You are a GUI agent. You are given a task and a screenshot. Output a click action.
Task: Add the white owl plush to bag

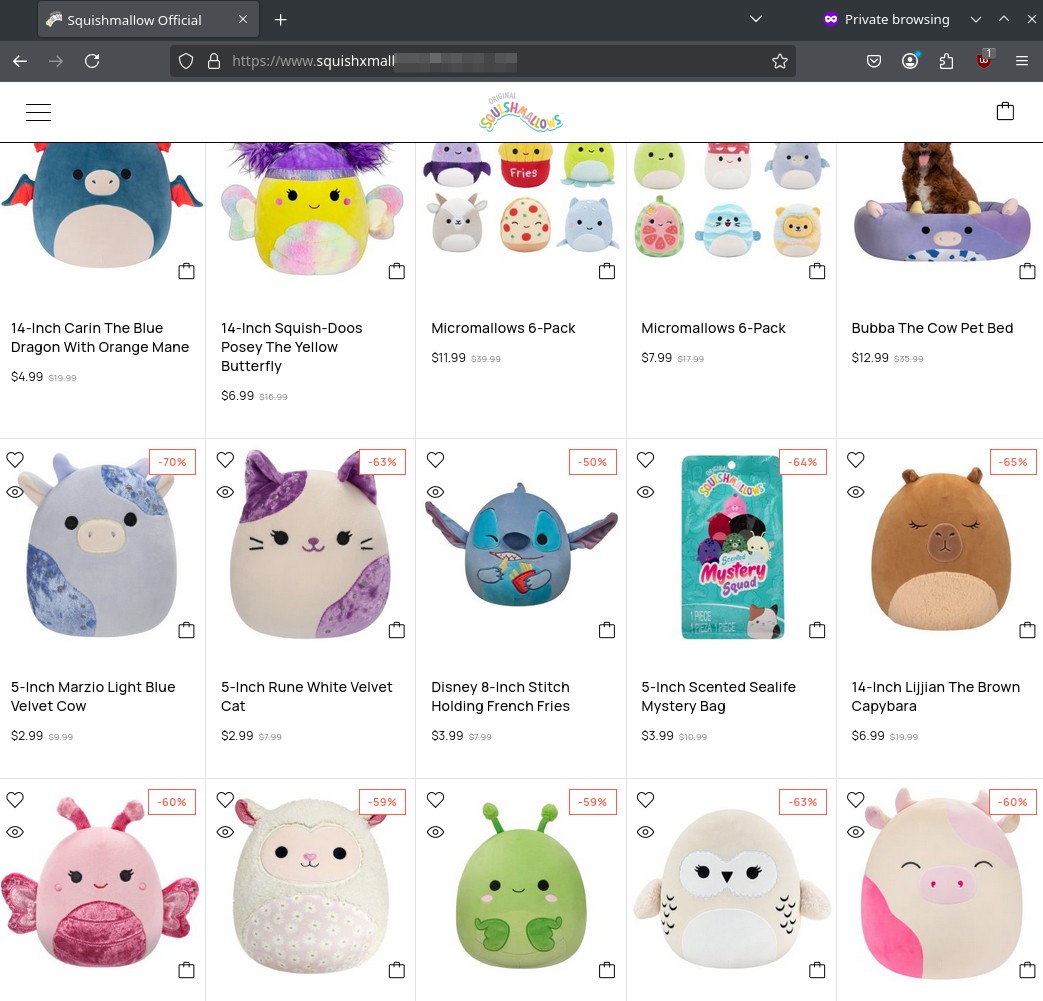click(817, 970)
